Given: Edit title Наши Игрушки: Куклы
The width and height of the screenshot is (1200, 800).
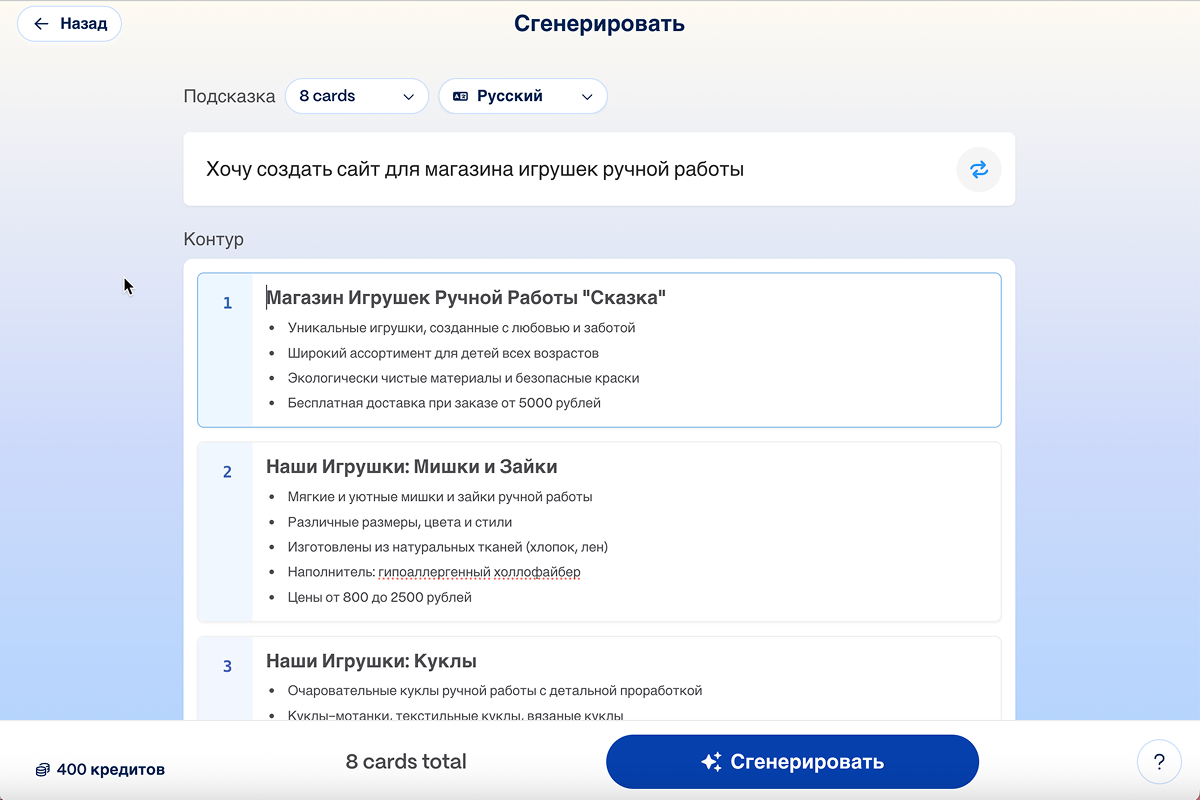Looking at the screenshot, I should [371, 661].
